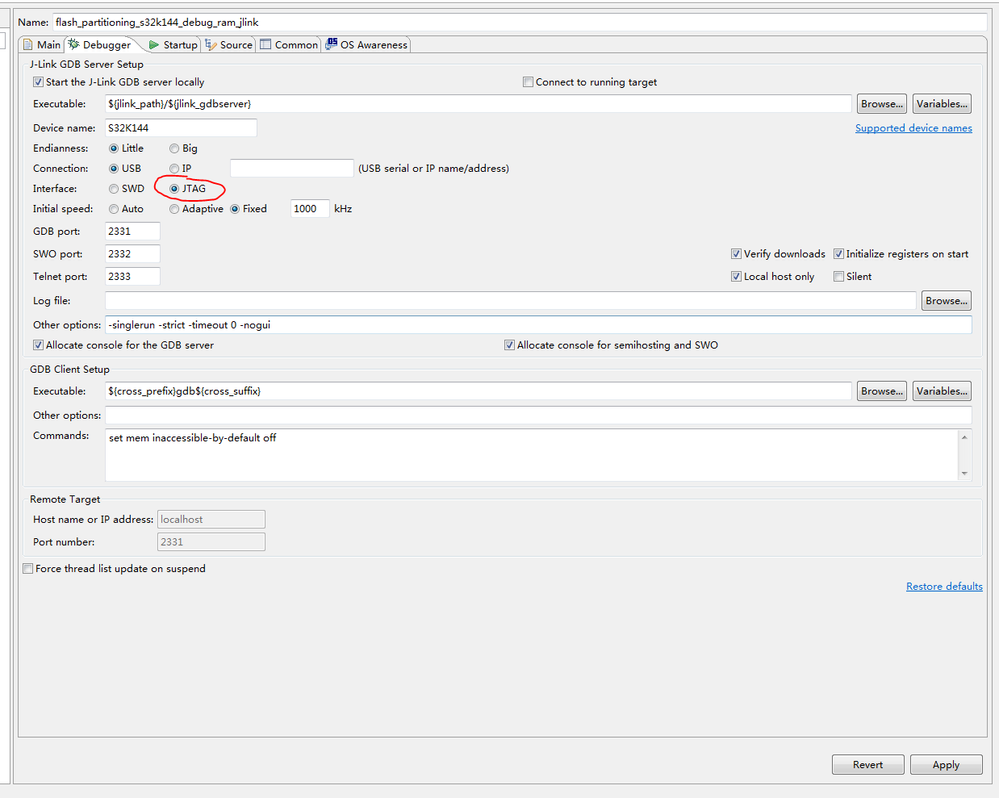Image resolution: width=999 pixels, height=798 pixels.
Task: Enable the Silent checkbox
Action: (x=838, y=276)
